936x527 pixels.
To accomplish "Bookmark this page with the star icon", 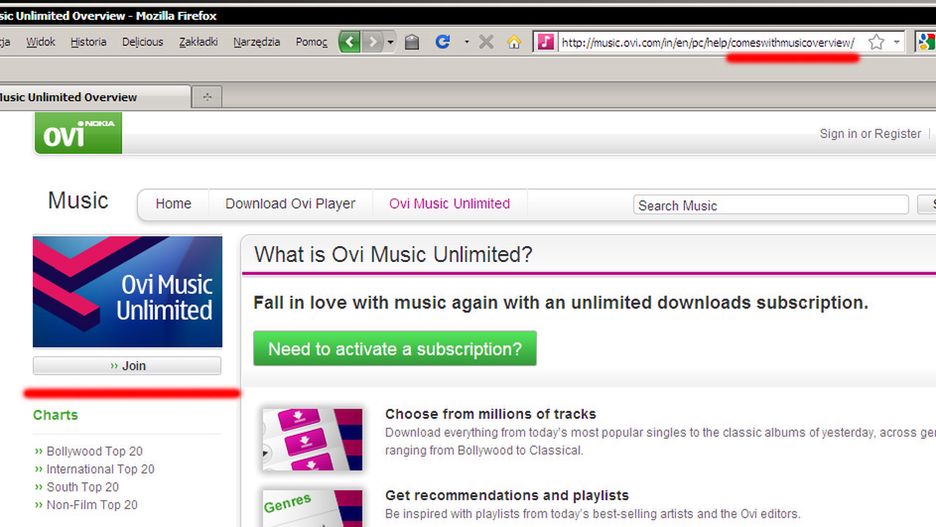I will click(876, 42).
